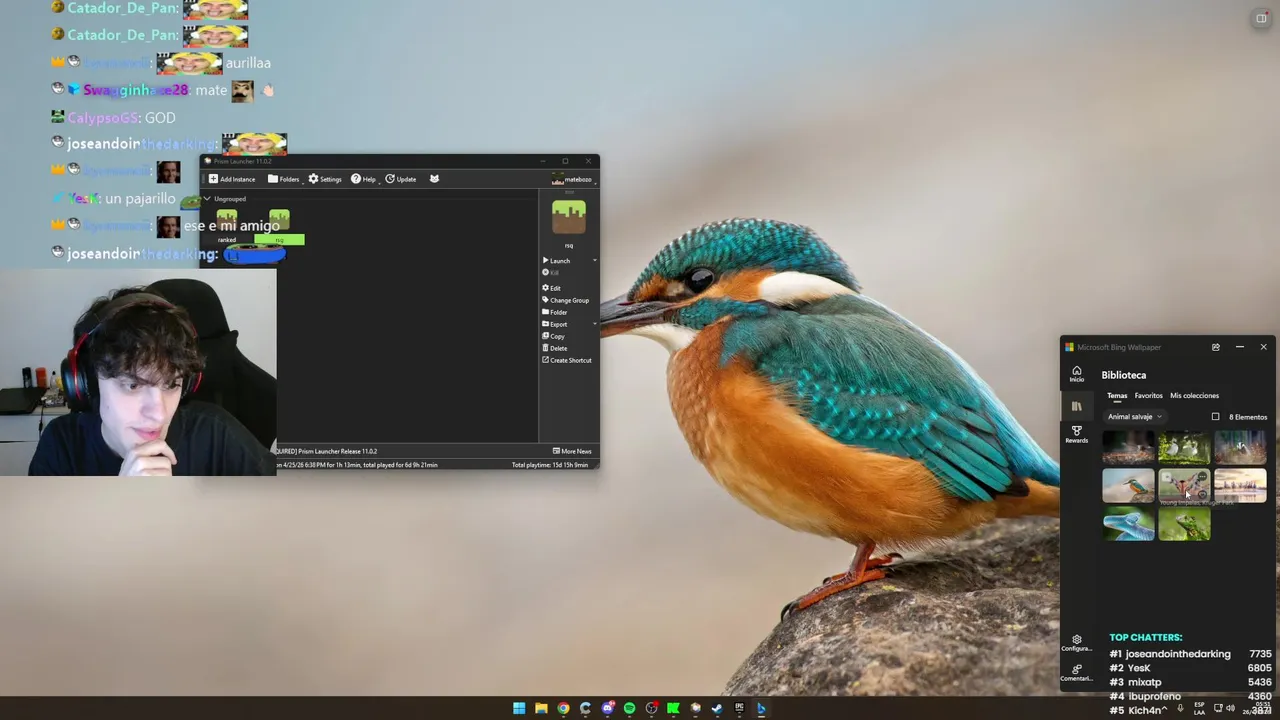1280x720 pixels.
Task: Open the Biblioteca library sidebar icon
Action: click(x=1076, y=406)
